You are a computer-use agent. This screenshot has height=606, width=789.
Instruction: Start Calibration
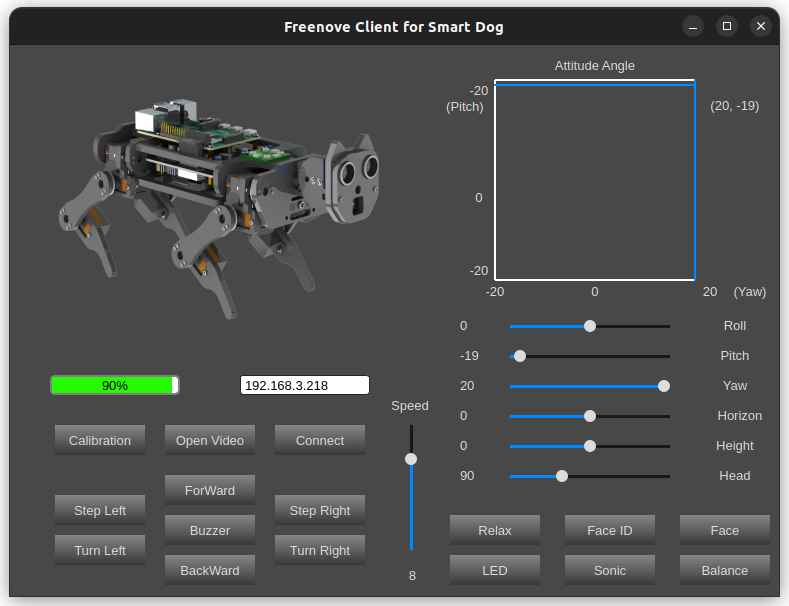[100, 440]
